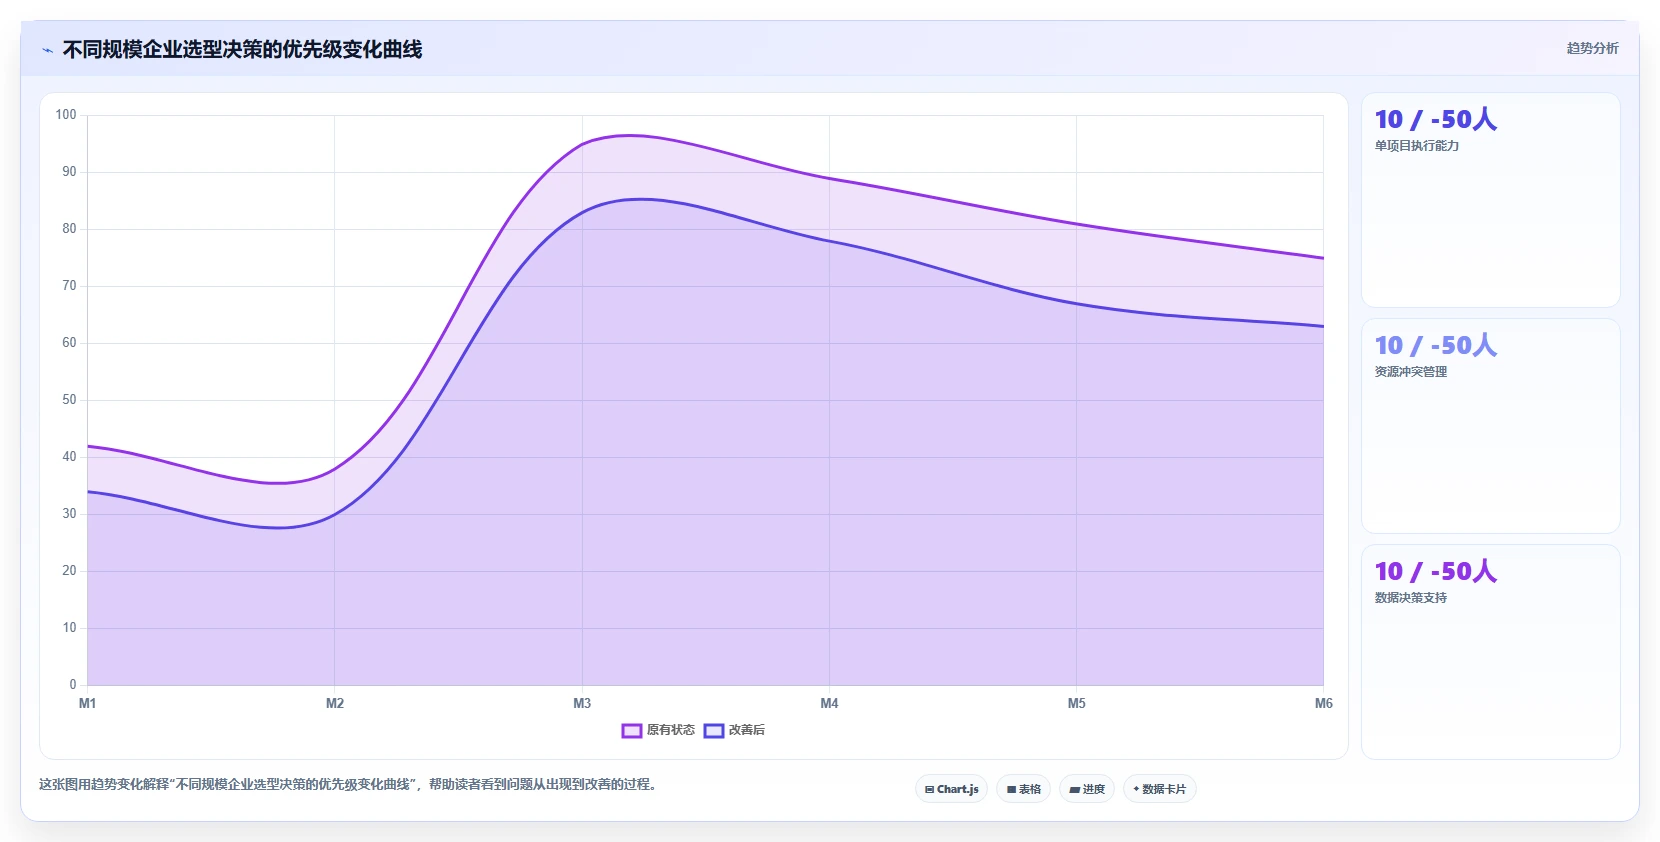This screenshot has width=1660, height=842.
Task: Click the M6 axis label
Action: coord(1323,704)
